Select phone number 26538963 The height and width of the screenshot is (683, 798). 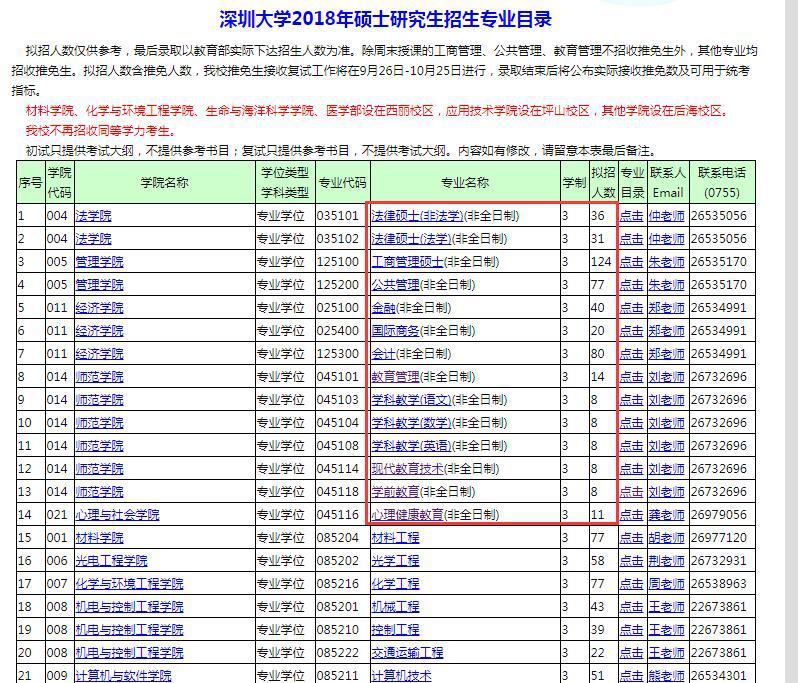coord(719,584)
